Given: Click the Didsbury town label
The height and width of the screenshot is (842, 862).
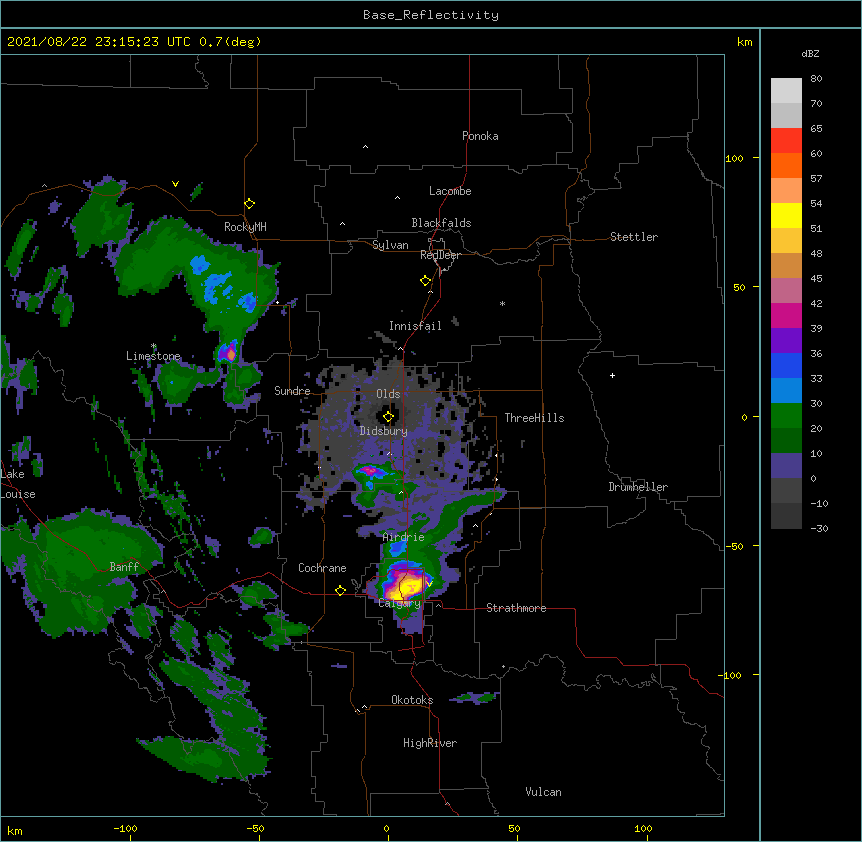Looking at the screenshot, I should pos(383,431).
